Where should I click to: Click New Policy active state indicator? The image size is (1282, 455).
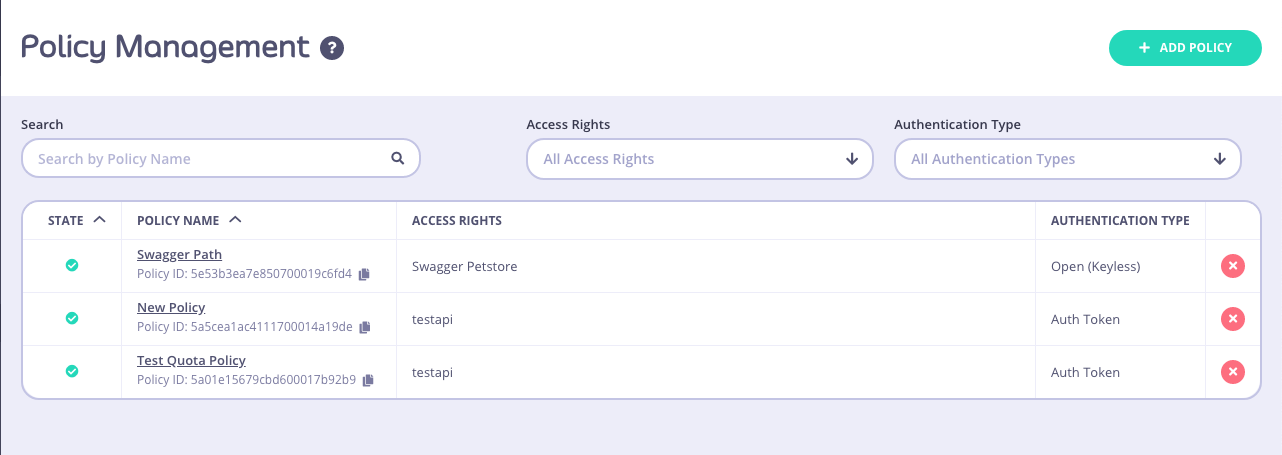click(72, 318)
